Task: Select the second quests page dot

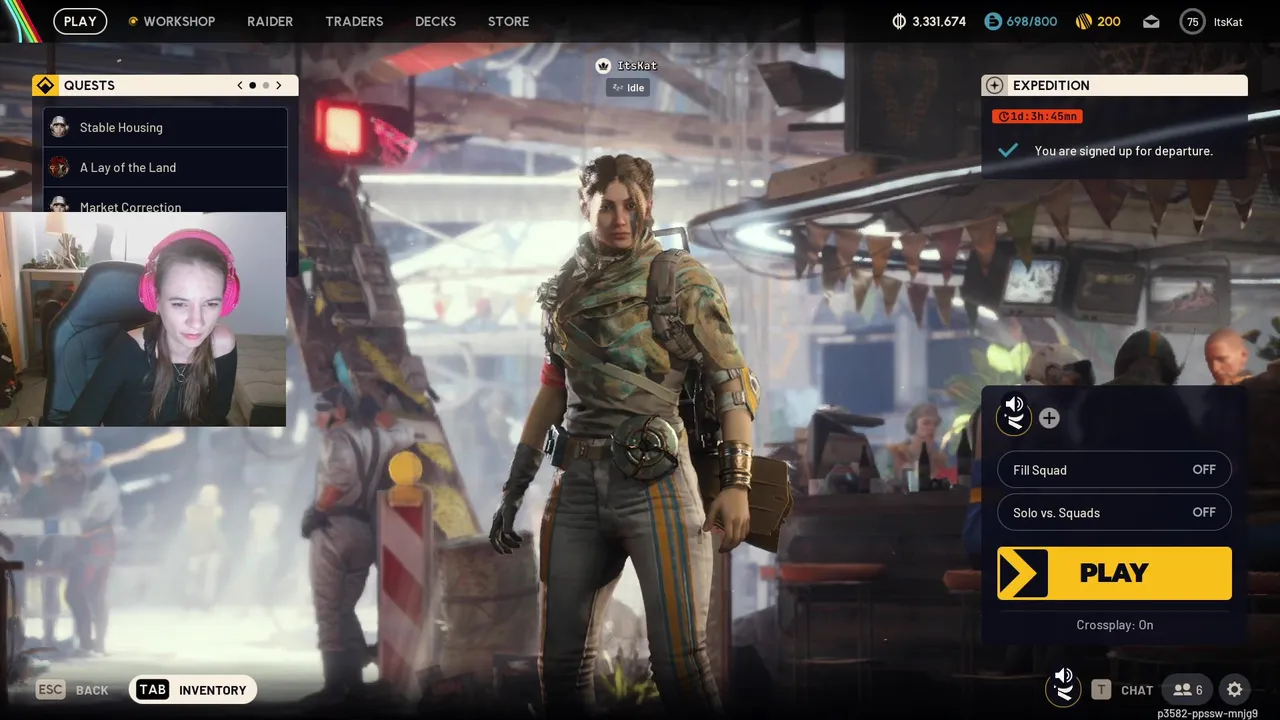Action: [265, 85]
